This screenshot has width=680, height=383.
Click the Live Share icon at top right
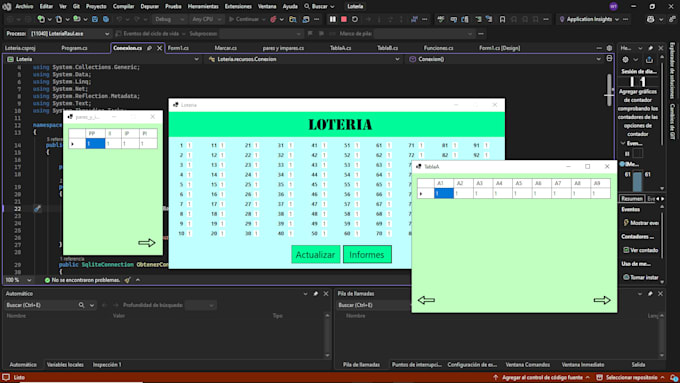pyautogui.click(x=672, y=19)
